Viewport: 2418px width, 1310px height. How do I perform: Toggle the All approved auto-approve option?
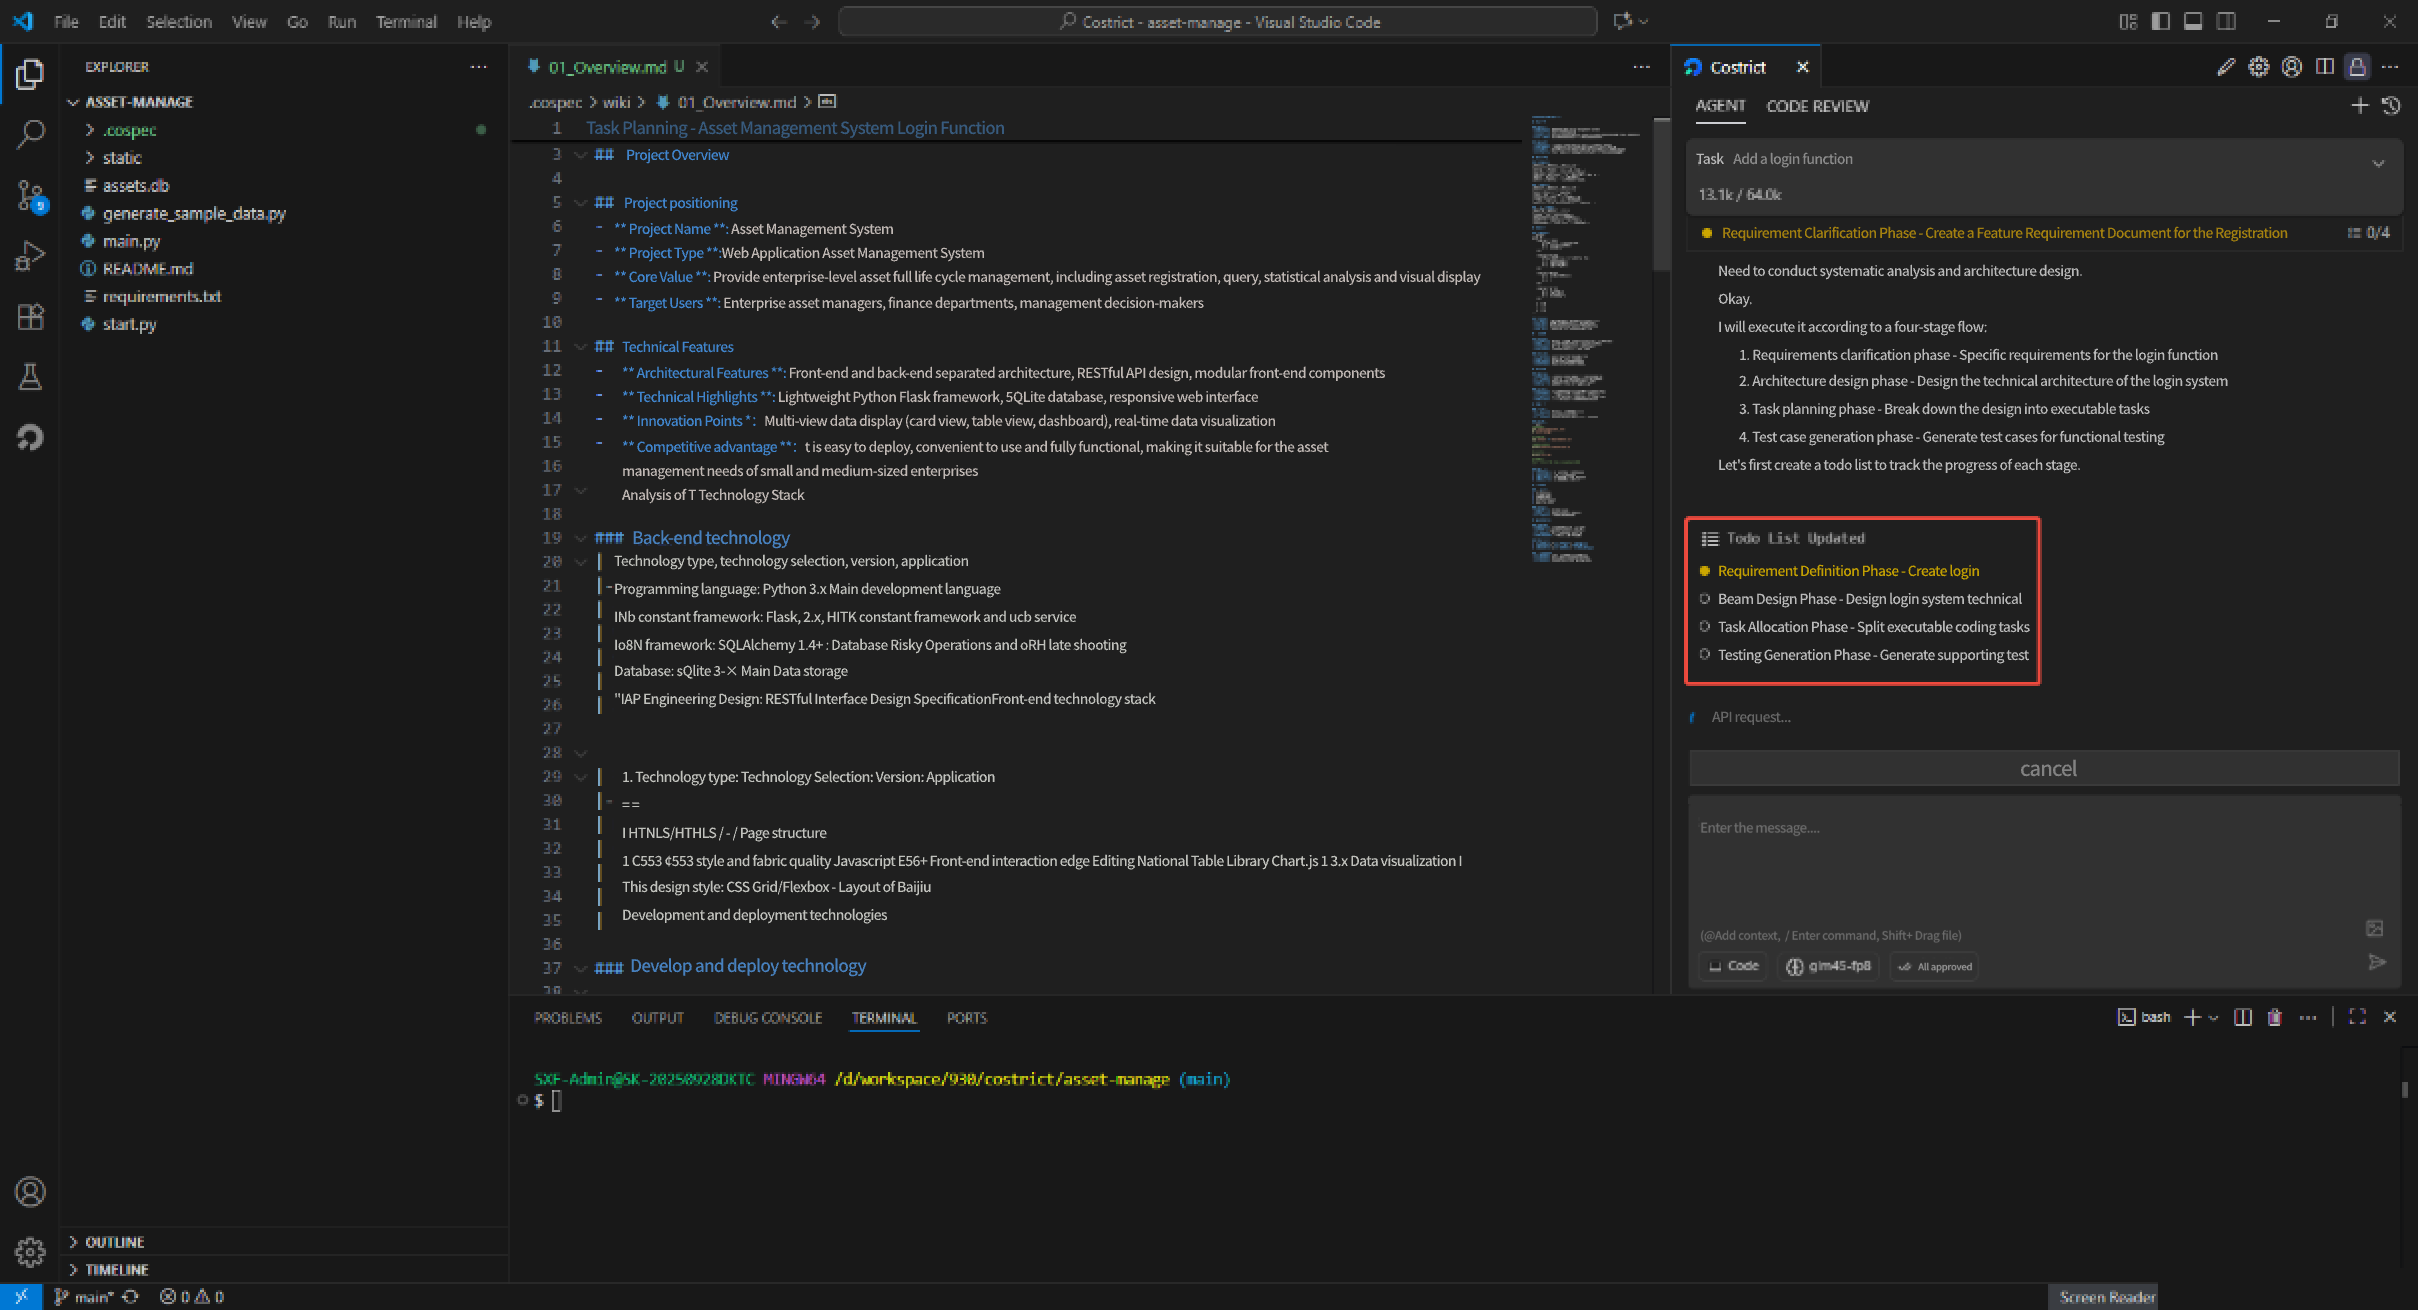tap(1935, 966)
